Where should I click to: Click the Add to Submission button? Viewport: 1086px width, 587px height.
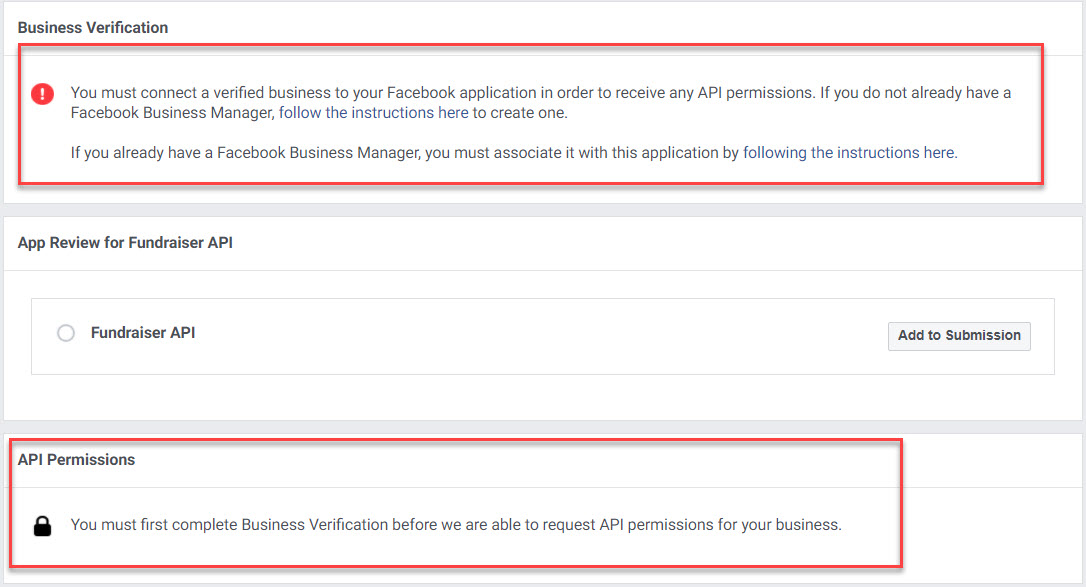click(x=959, y=336)
